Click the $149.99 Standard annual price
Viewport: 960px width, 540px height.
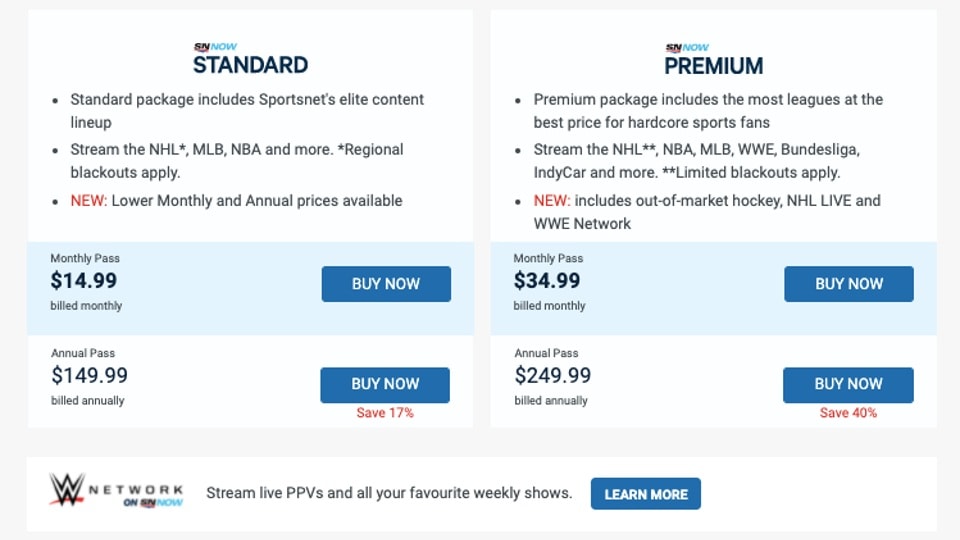click(x=90, y=376)
